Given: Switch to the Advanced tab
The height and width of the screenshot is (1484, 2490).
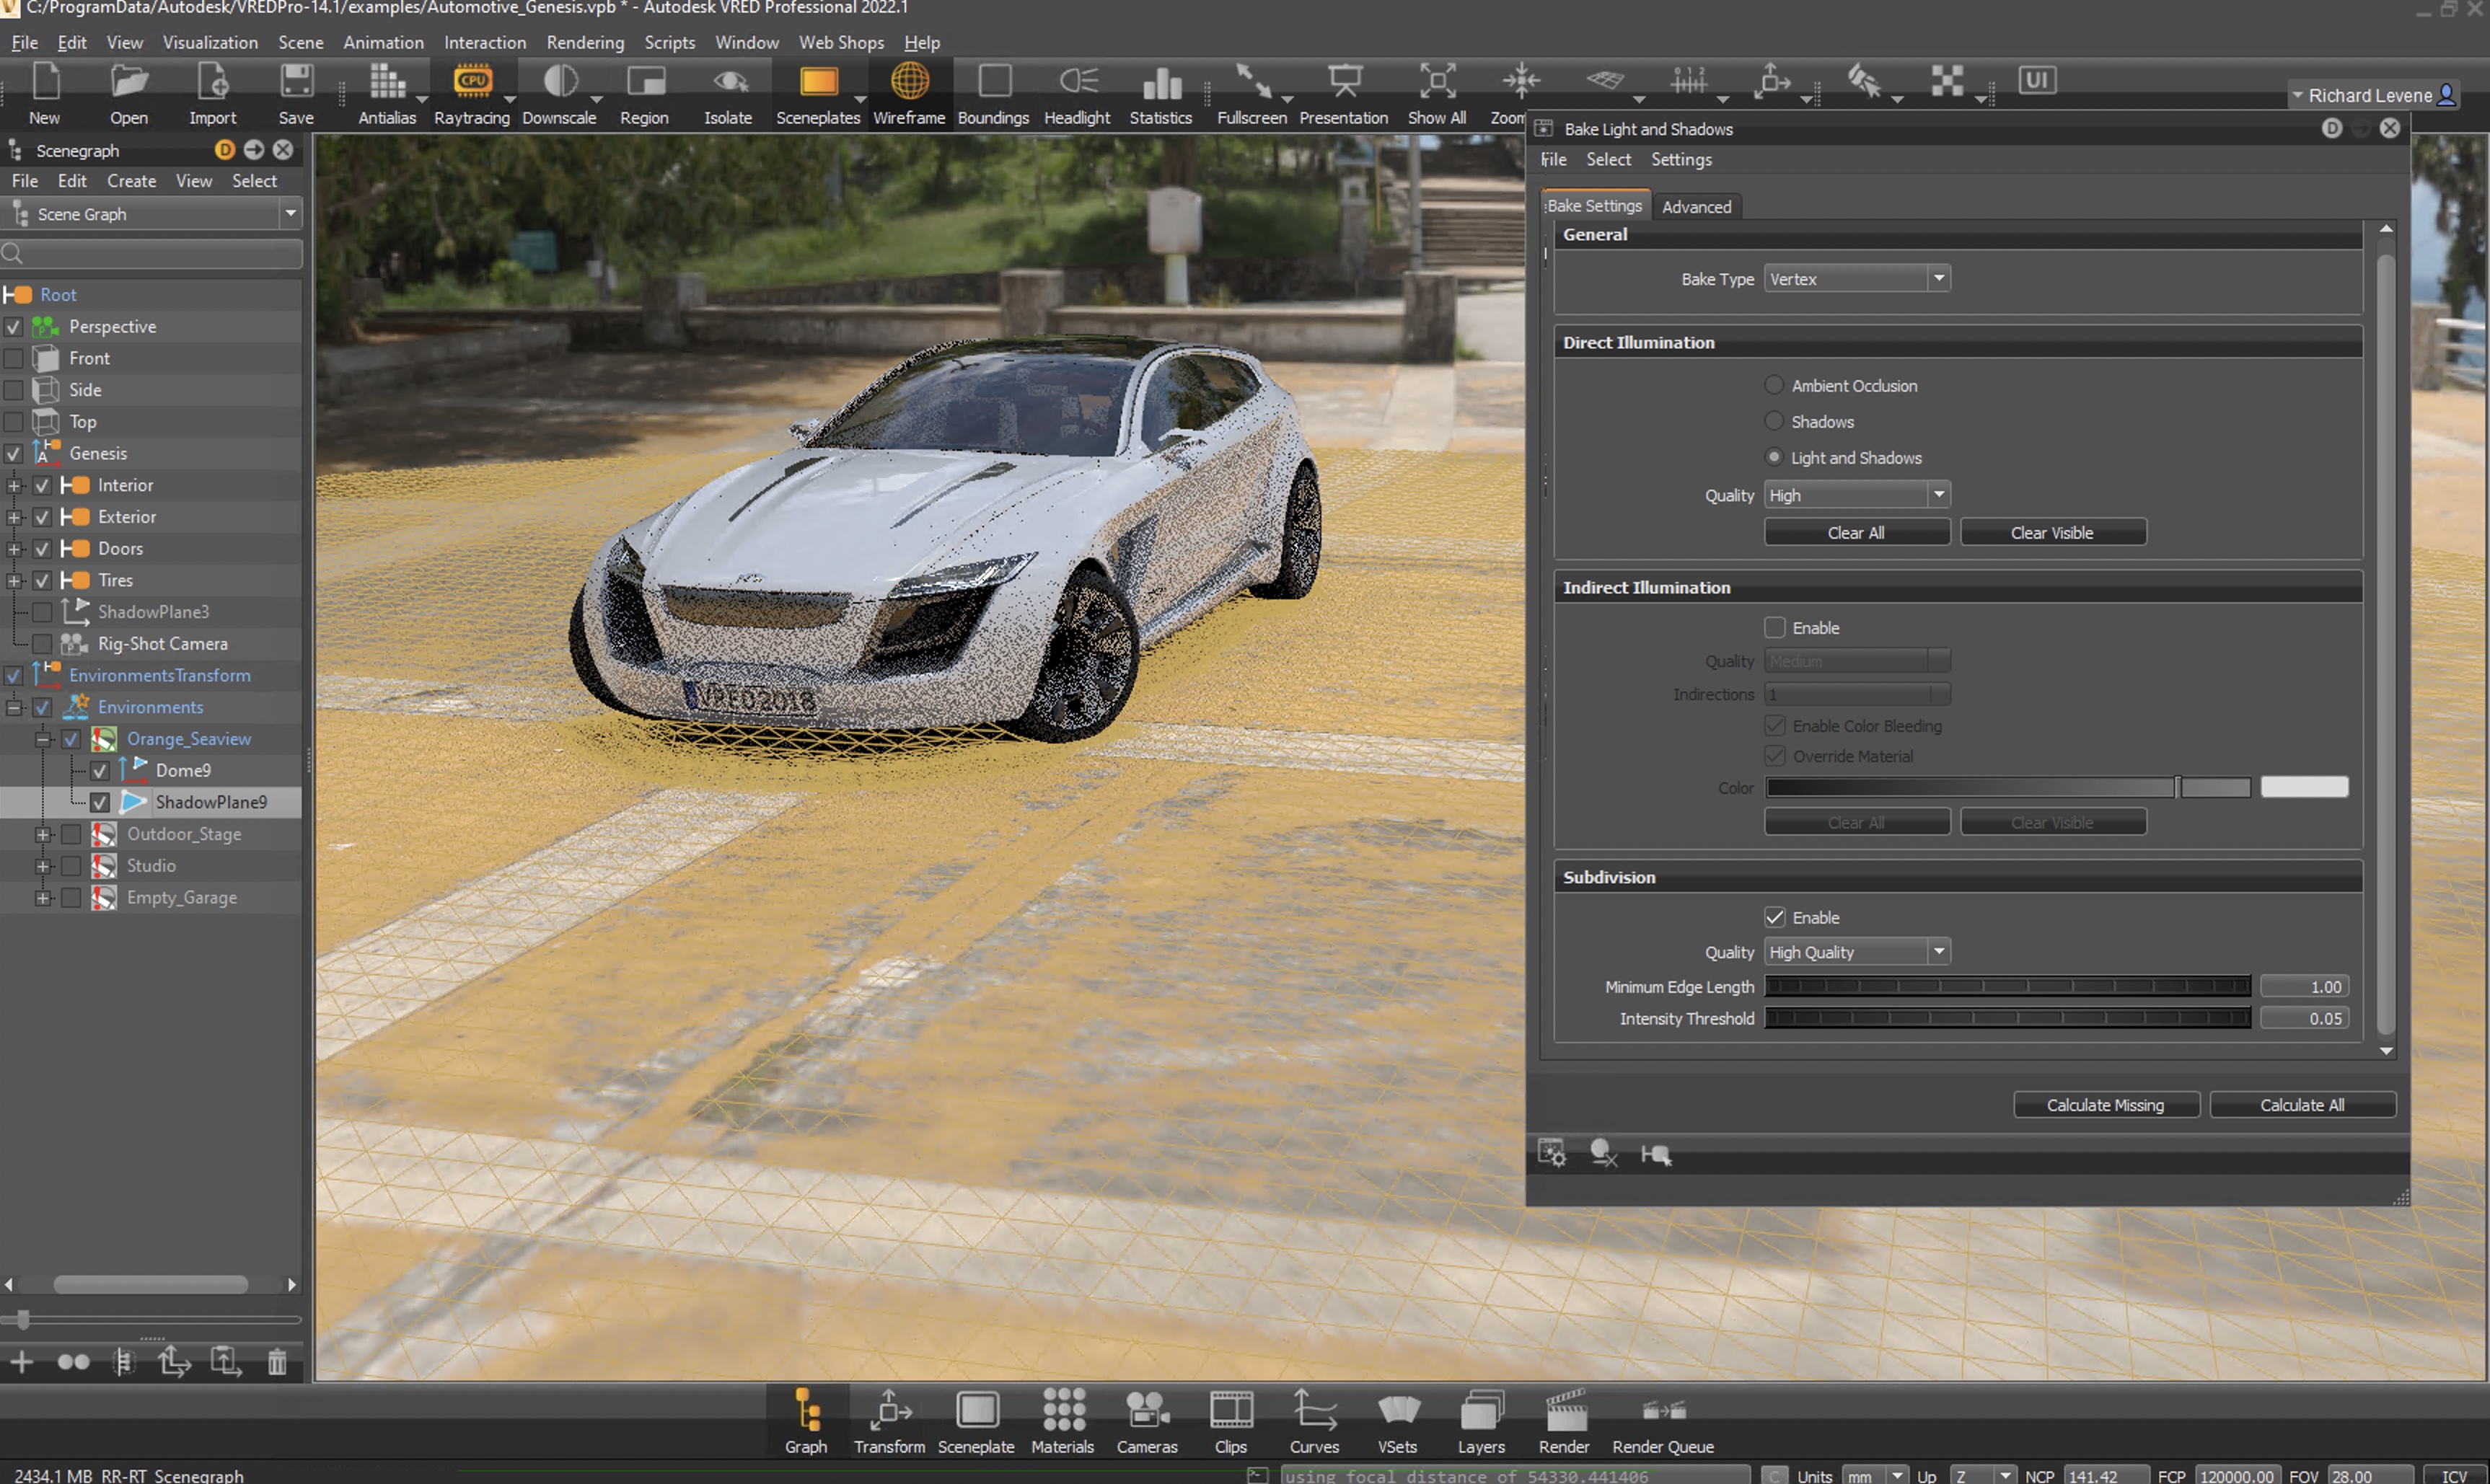Looking at the screenshot, I should pyautogui.click(x=1696, y=206).
